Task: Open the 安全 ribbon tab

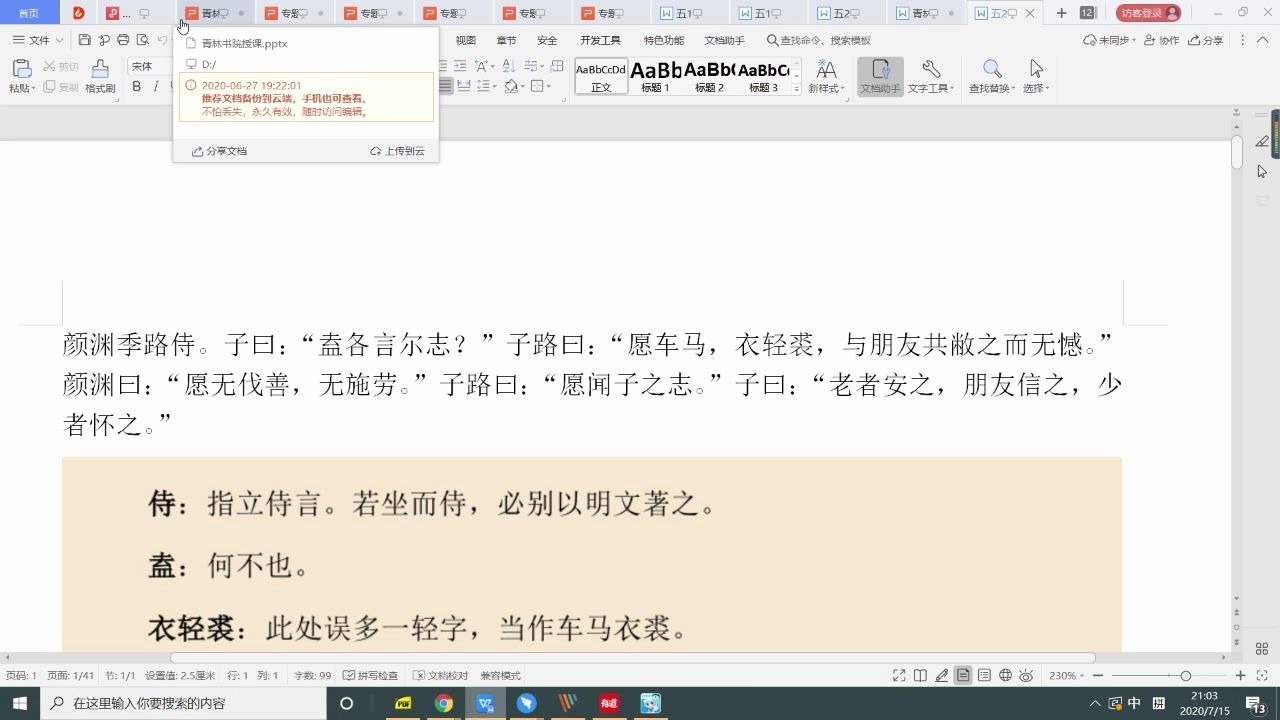Action: tap(547, 40)
